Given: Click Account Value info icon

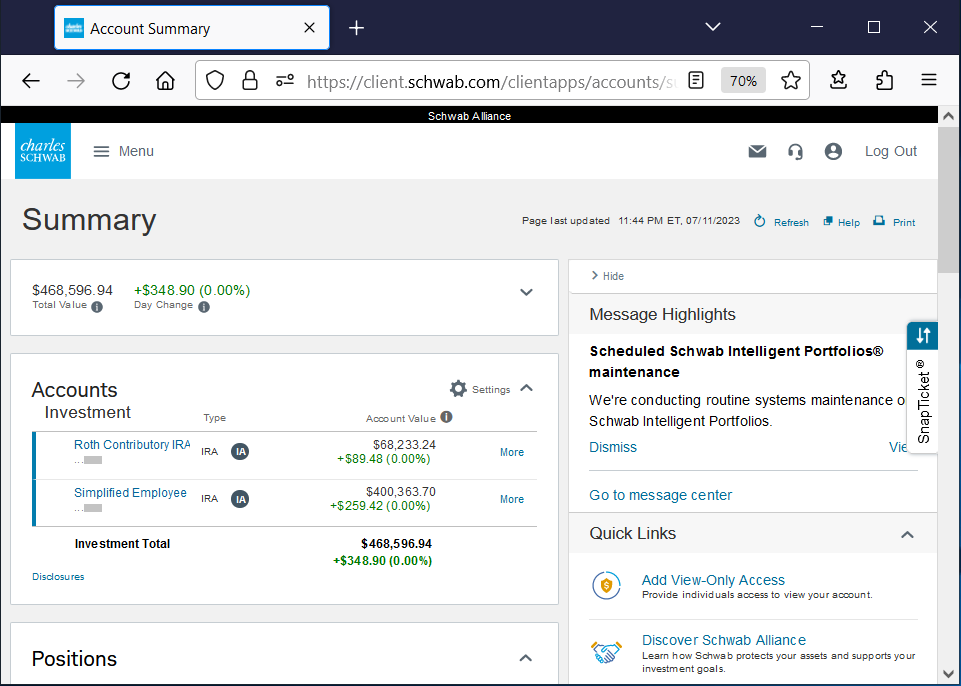Looking at the screenshot, I should (447, 417).
